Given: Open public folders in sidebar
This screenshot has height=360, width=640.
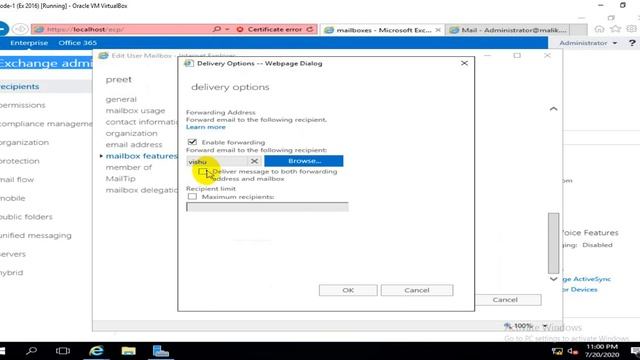Looking at the screenshot, I should pos(26,217).
